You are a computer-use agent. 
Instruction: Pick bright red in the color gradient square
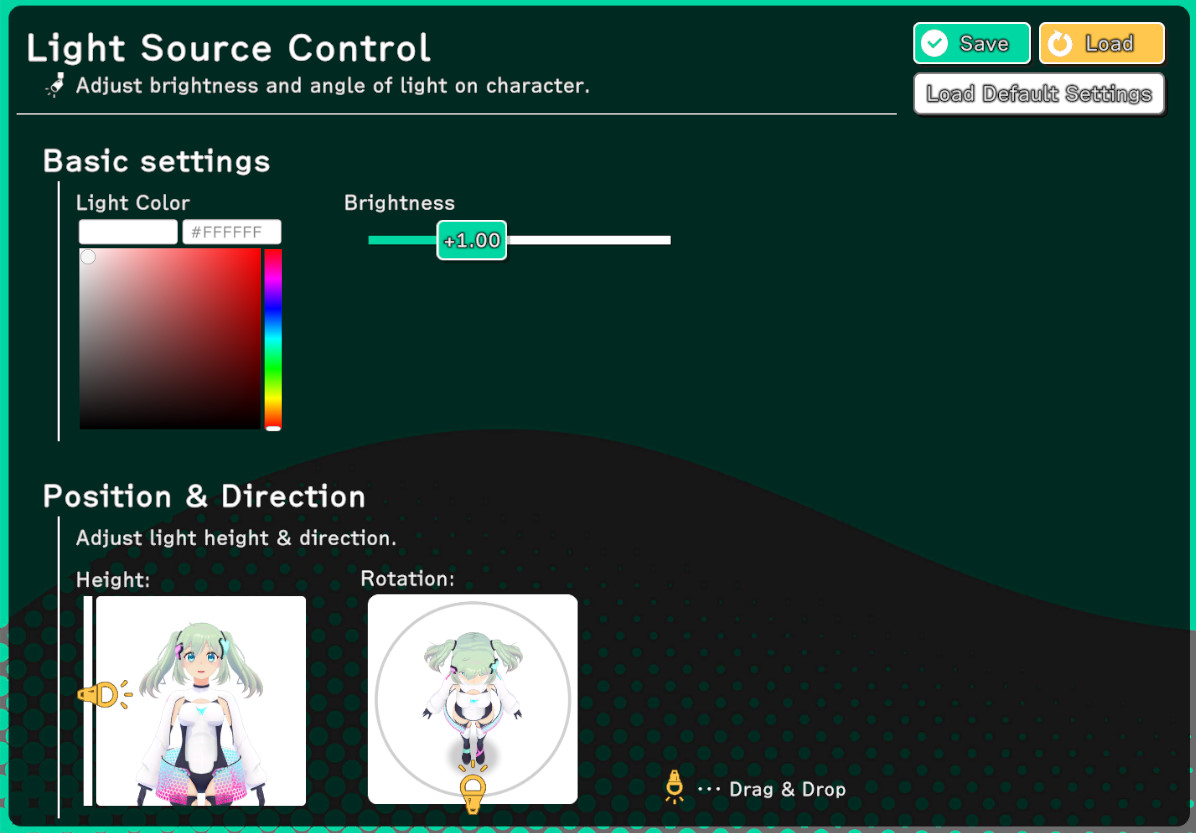[256, 254]
